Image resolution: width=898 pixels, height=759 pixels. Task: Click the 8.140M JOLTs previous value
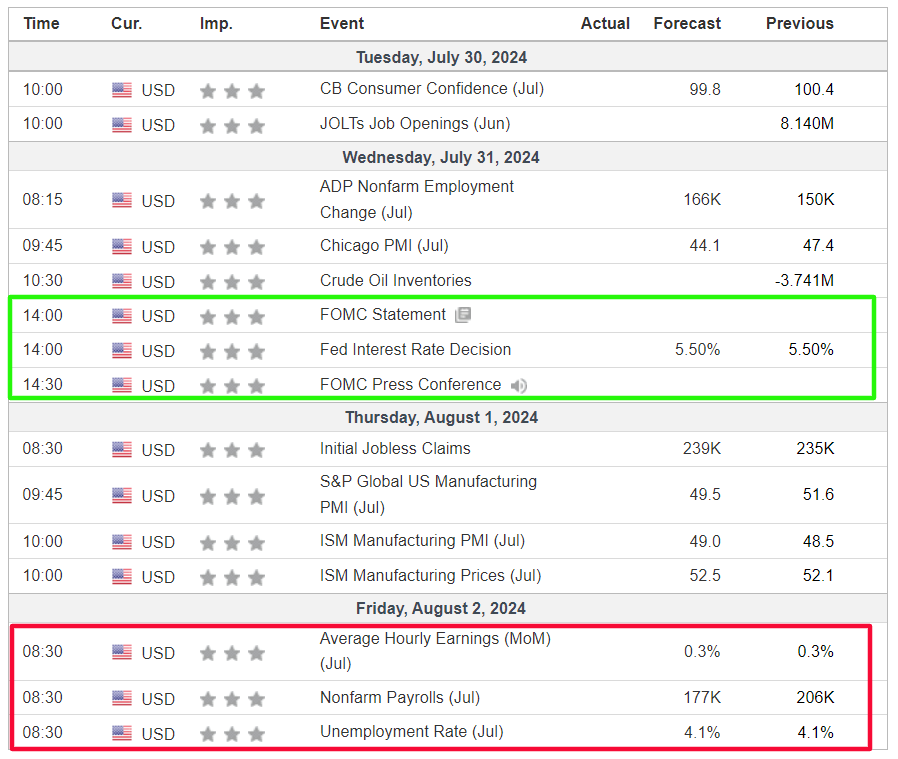point(807,124)
